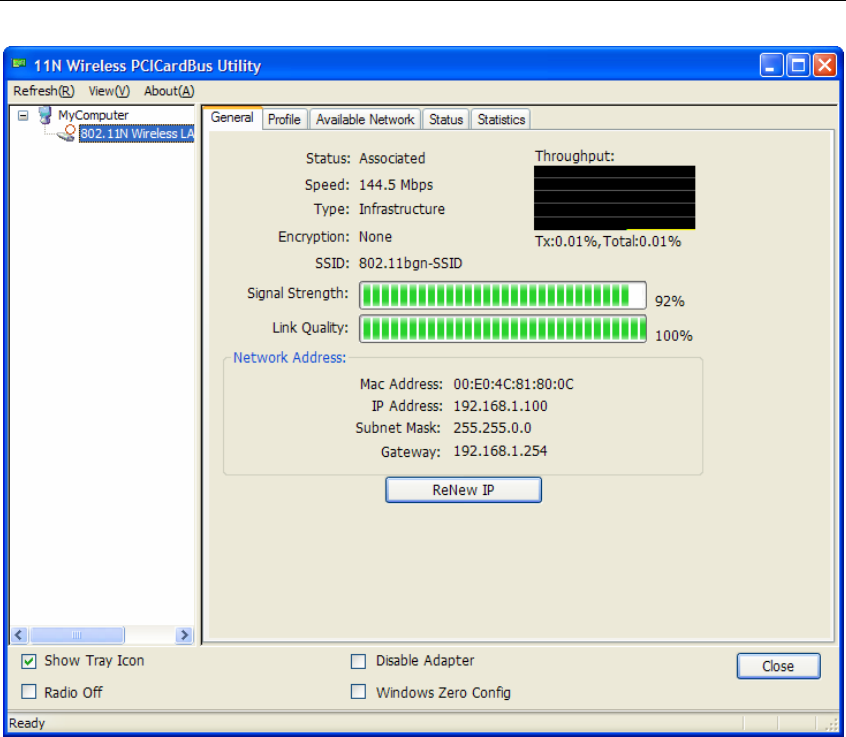Open the Refresh(R) menu
The height and width of the screenshot is (737, 846).
click(x=44, y=91)
